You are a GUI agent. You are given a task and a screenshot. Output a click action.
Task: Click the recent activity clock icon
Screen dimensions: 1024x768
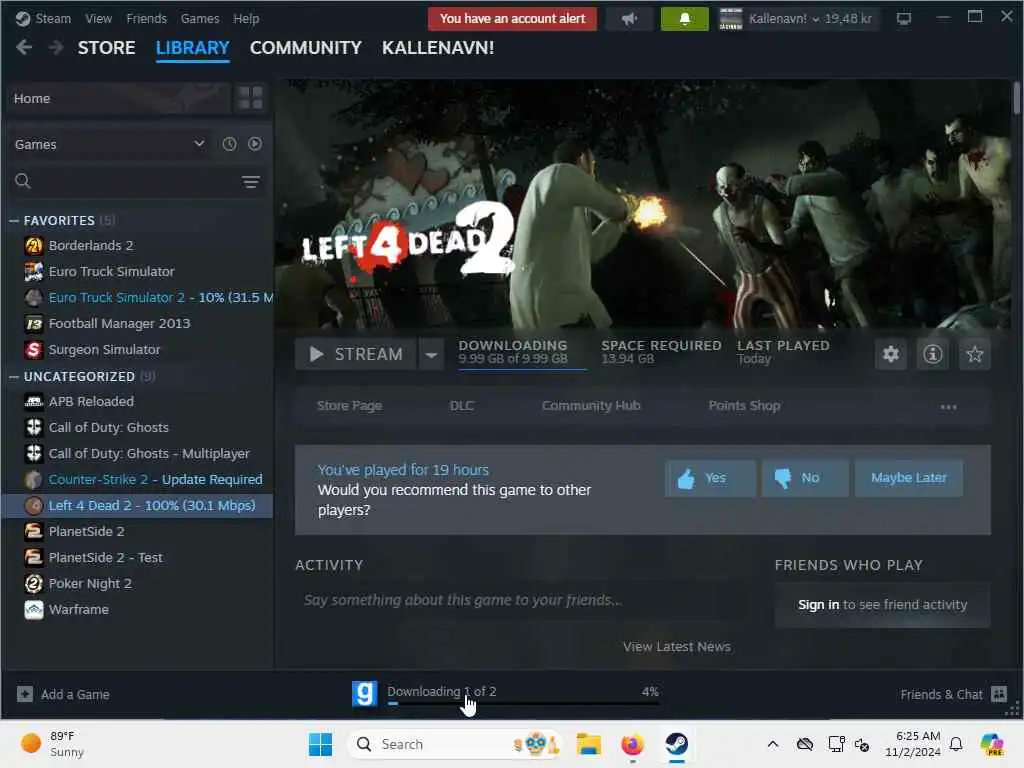pos(229,144)
